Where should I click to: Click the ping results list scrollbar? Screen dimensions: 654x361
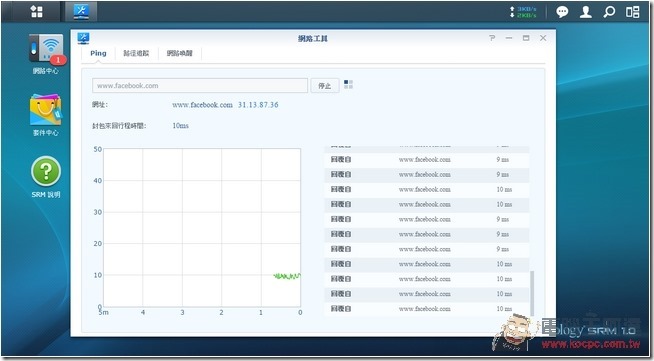pos(532,293)
